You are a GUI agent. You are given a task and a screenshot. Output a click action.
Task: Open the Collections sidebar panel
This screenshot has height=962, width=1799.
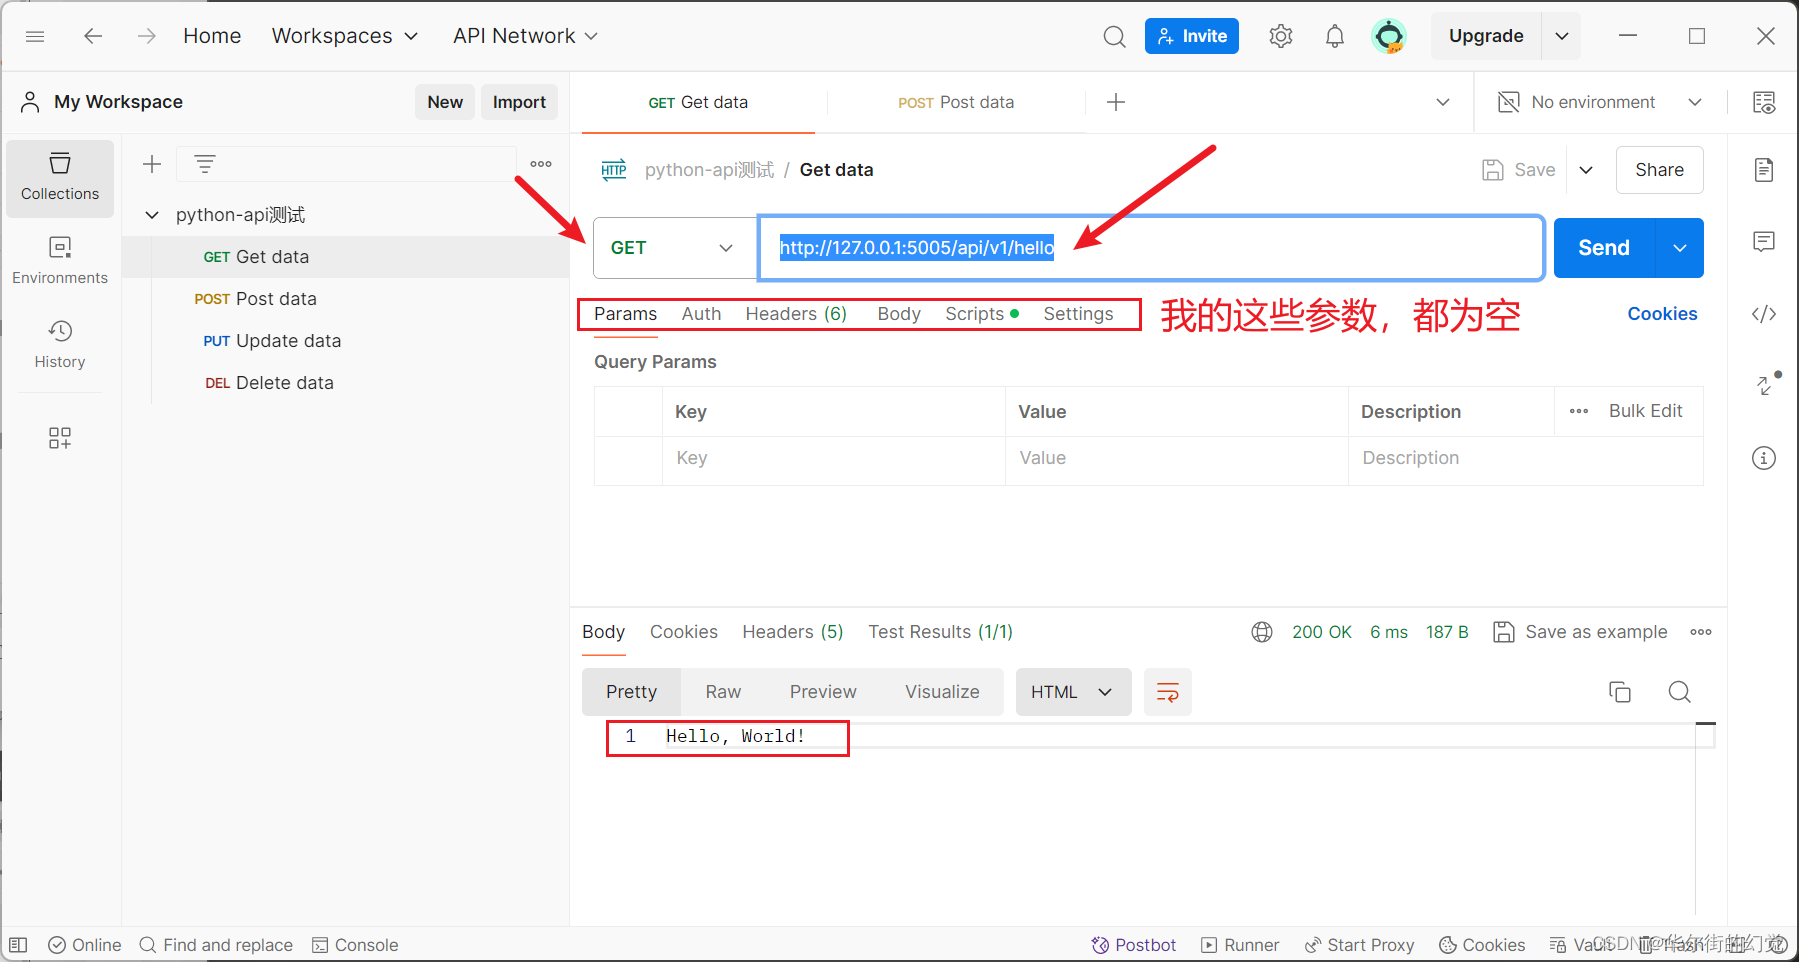coord(60,178)
